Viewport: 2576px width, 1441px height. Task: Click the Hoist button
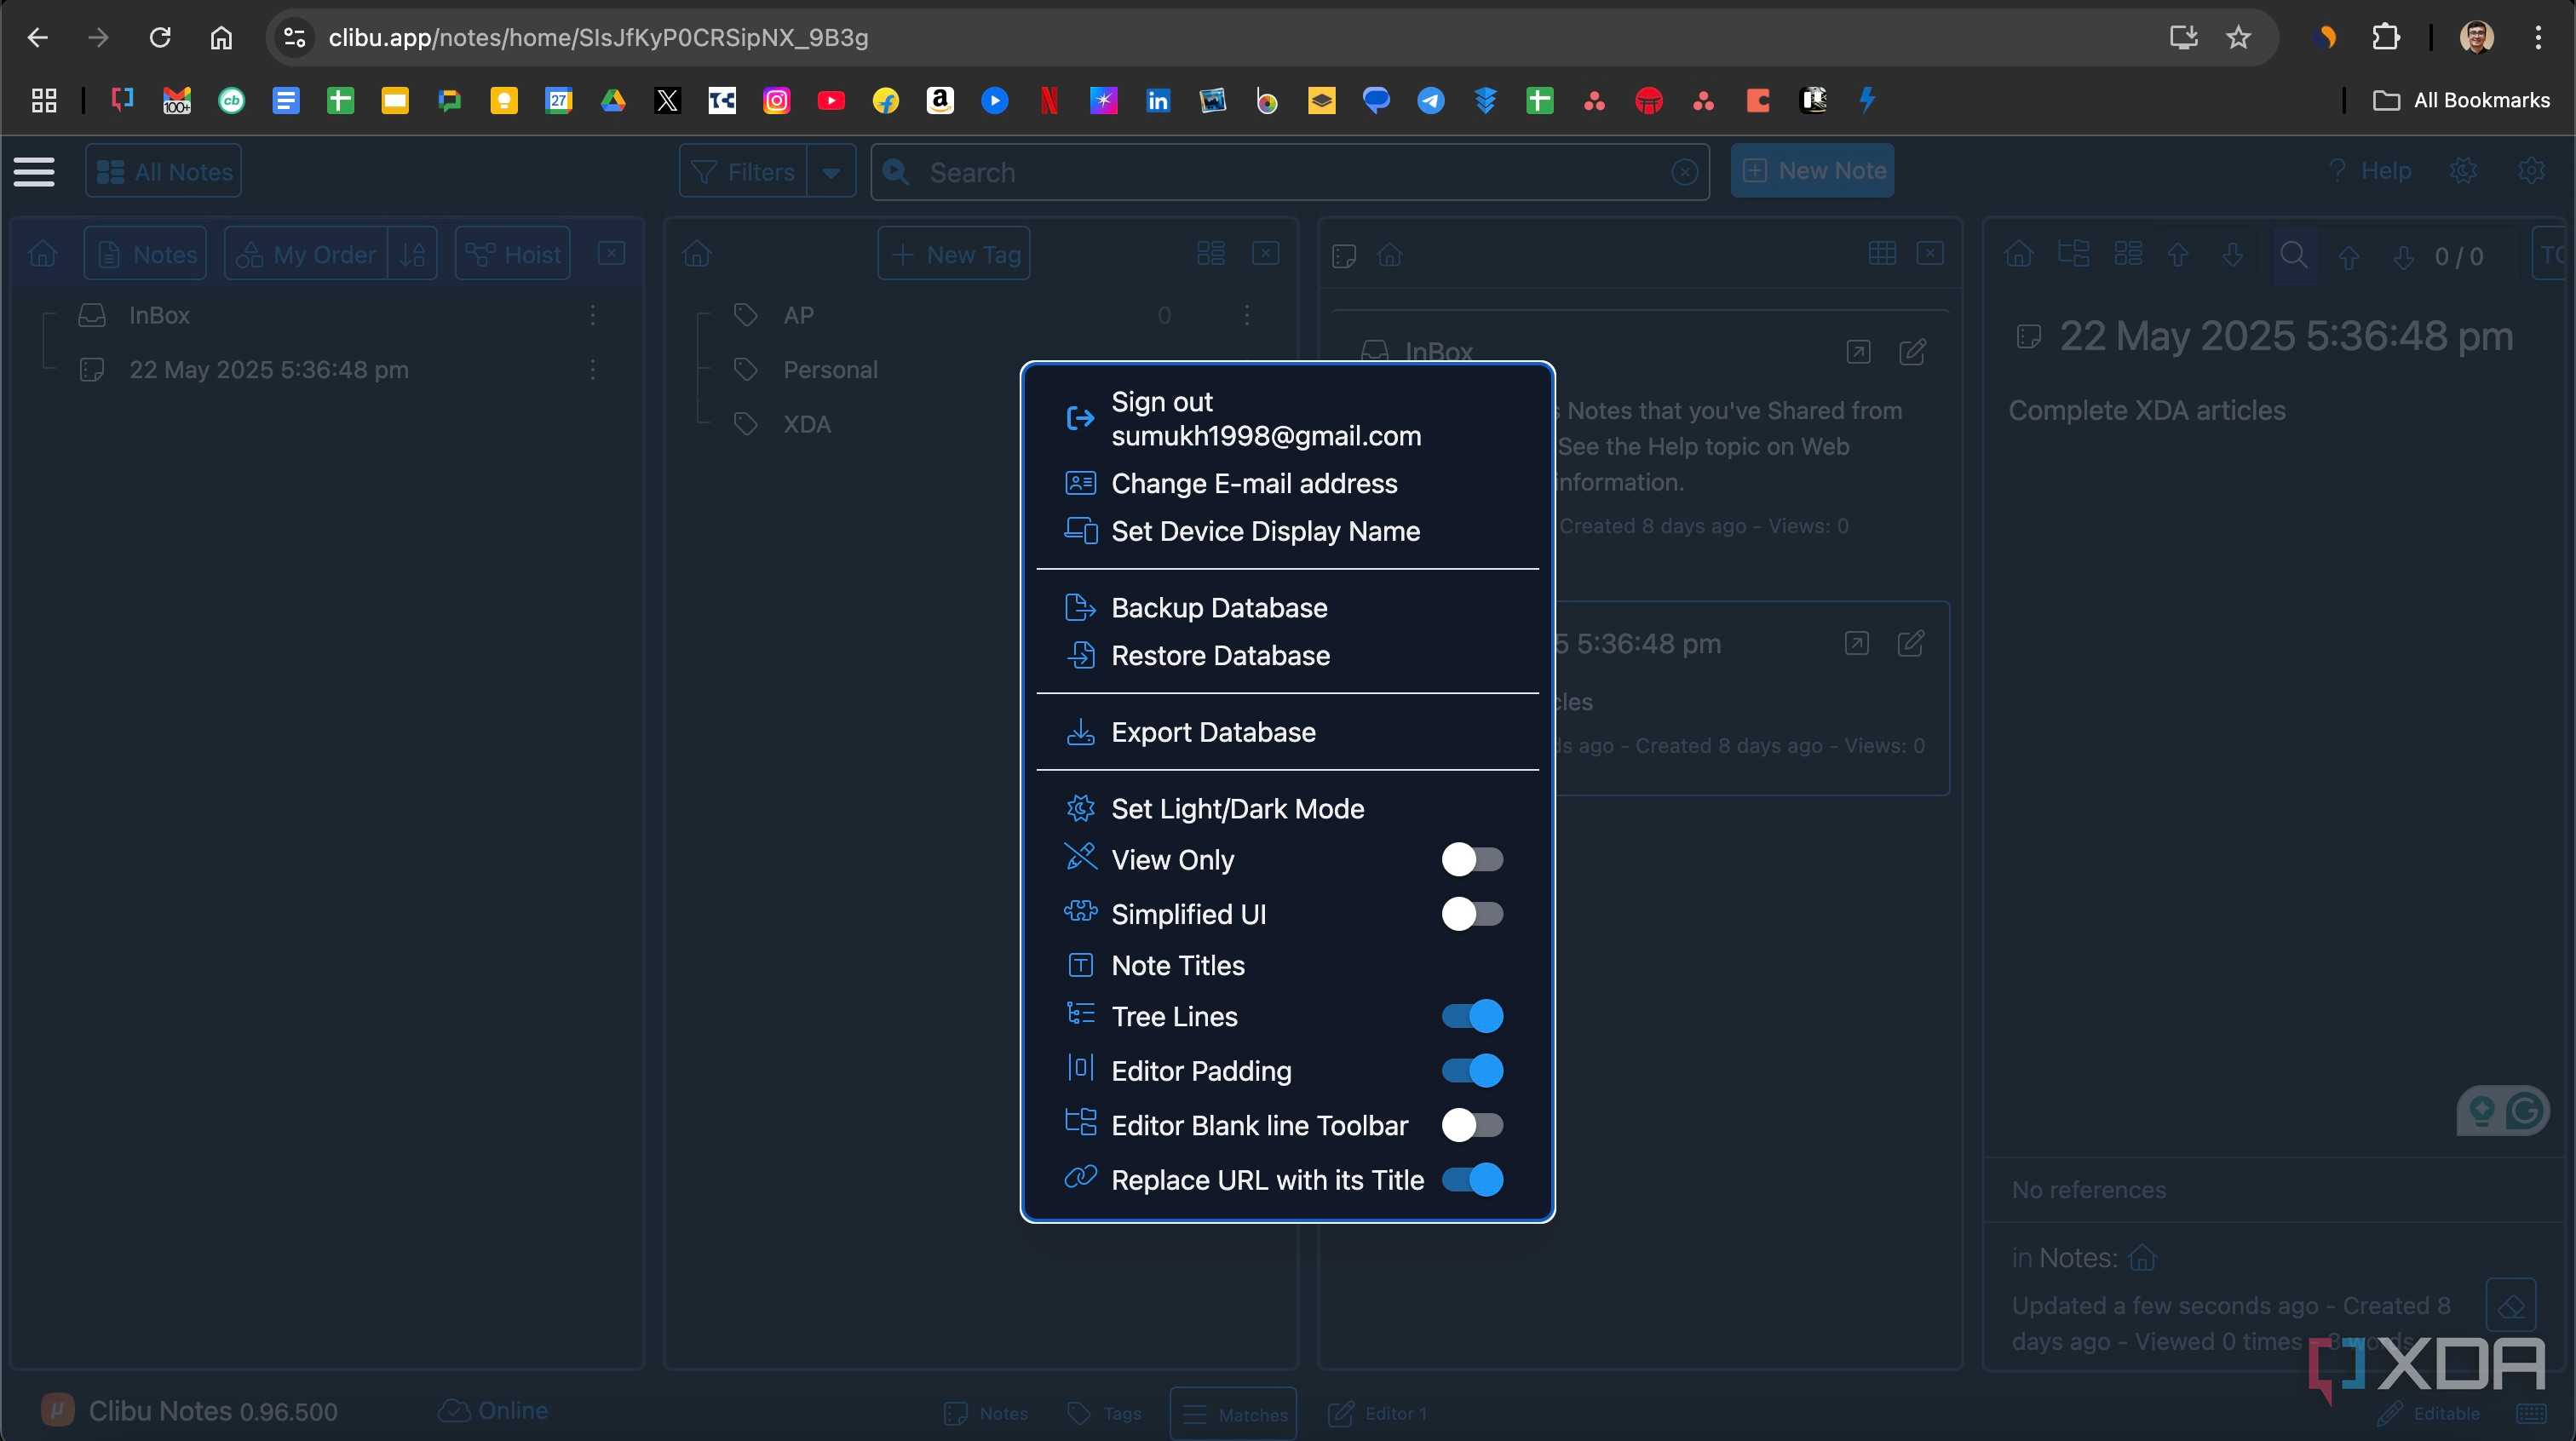[513, 254]
